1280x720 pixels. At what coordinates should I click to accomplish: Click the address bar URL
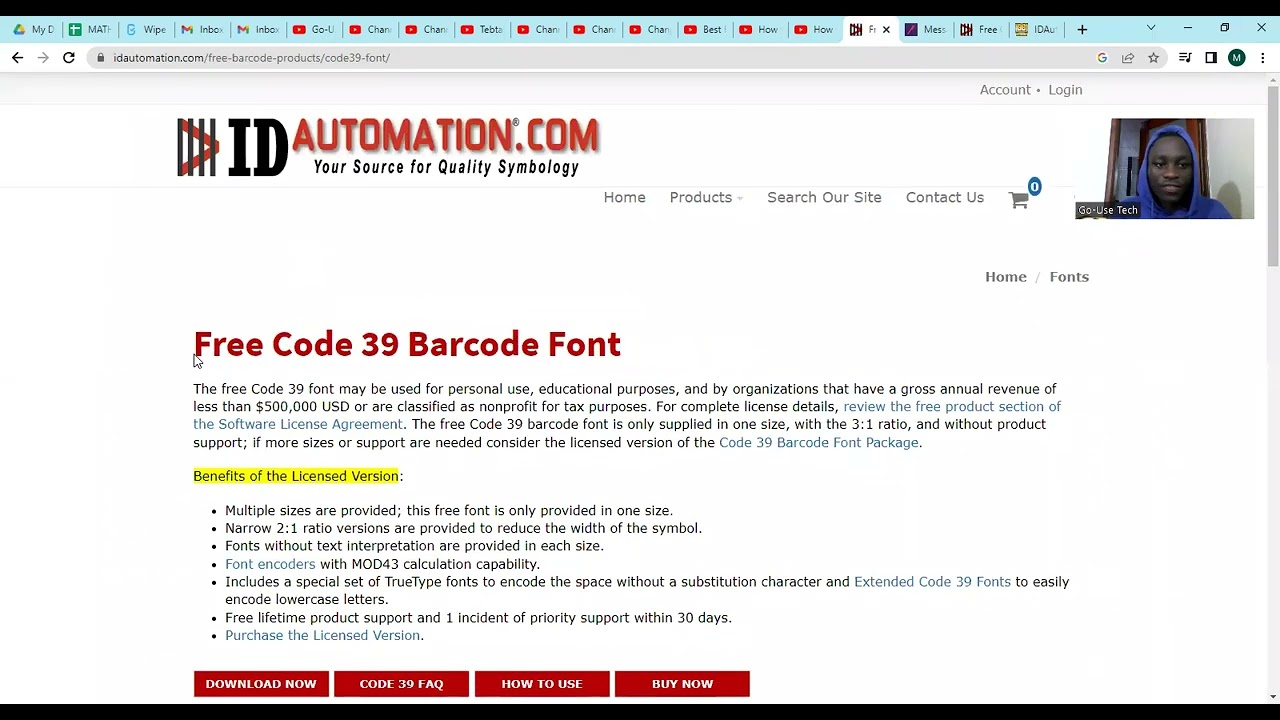251,58
